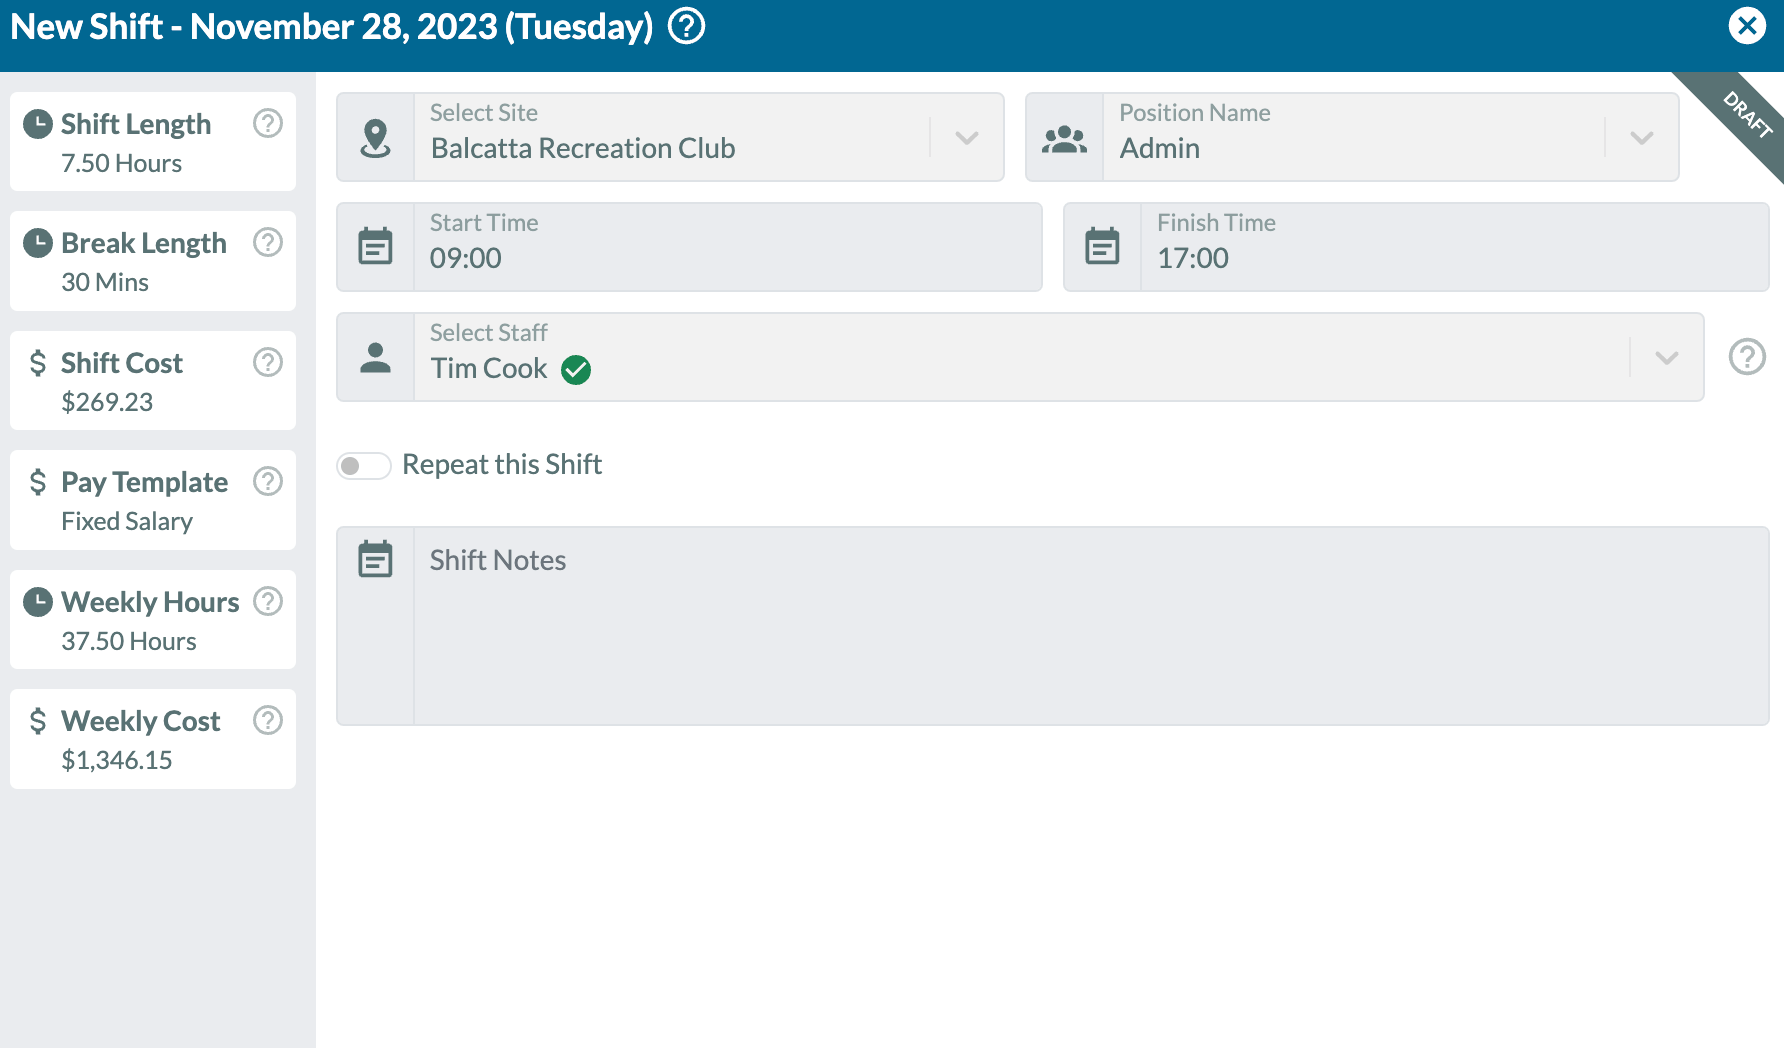Viewport: 1784px width, 1048px height.
Task: Click the Pay Template Fixed Salary card
Action: tap(153, 500)
